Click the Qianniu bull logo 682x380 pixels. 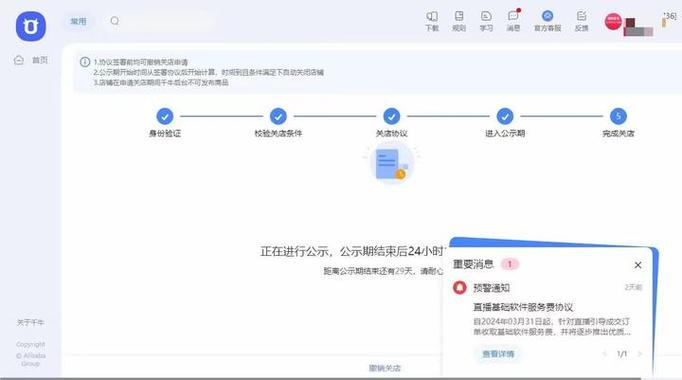pos(31,27)
